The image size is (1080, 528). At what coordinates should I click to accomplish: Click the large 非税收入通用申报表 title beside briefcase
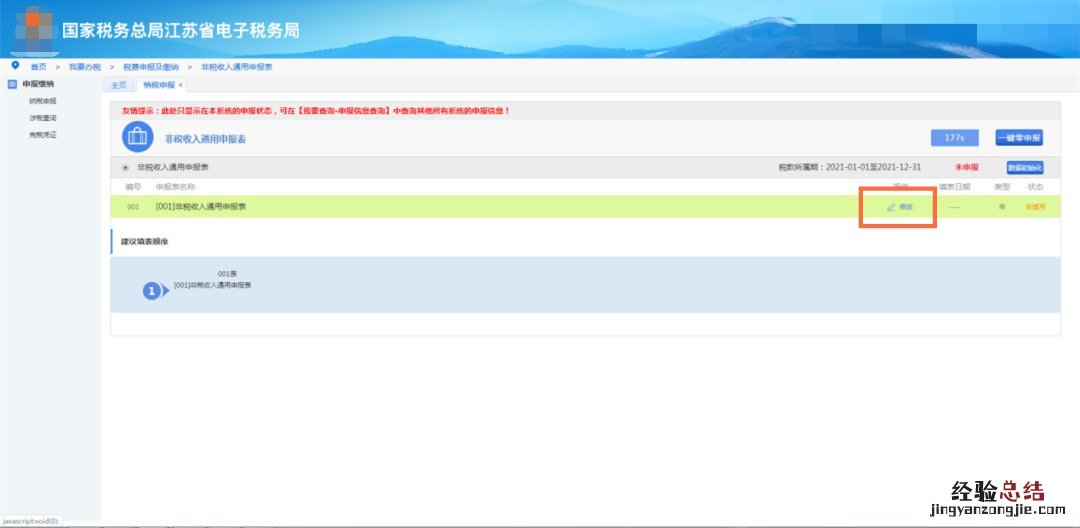205,139
